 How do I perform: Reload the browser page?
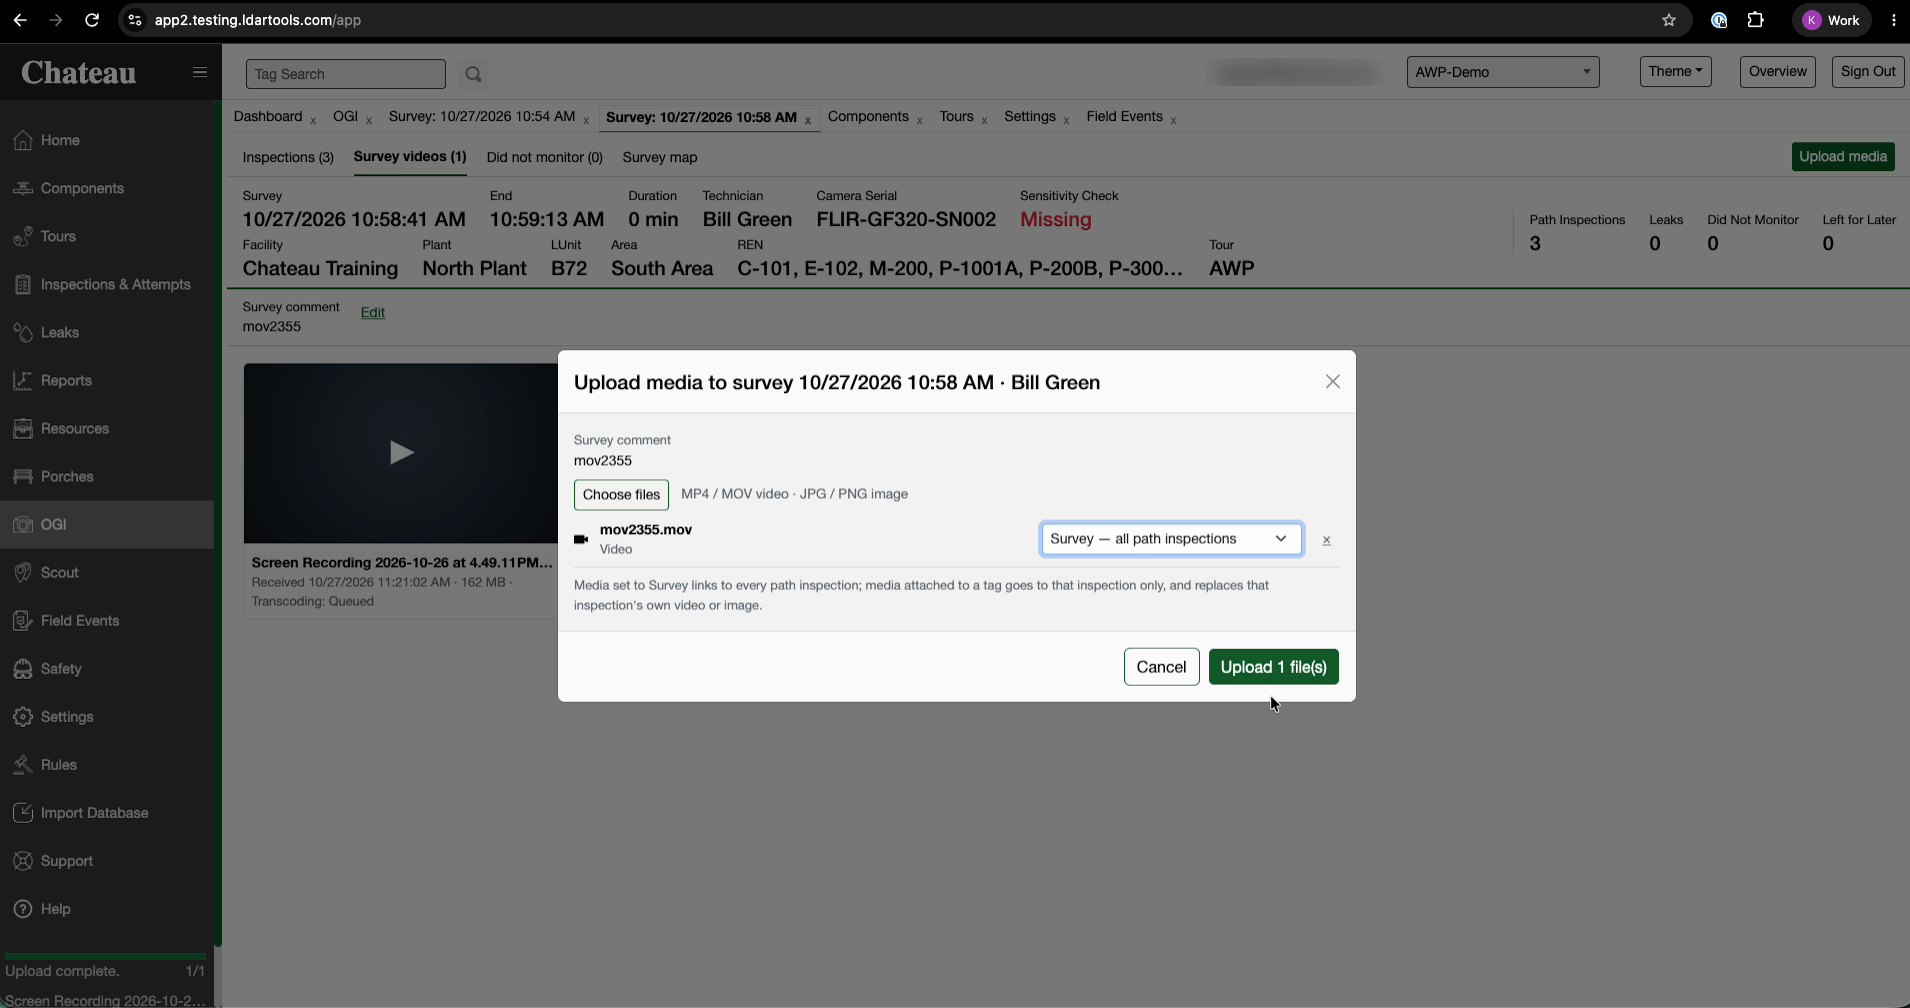[92, 20]
